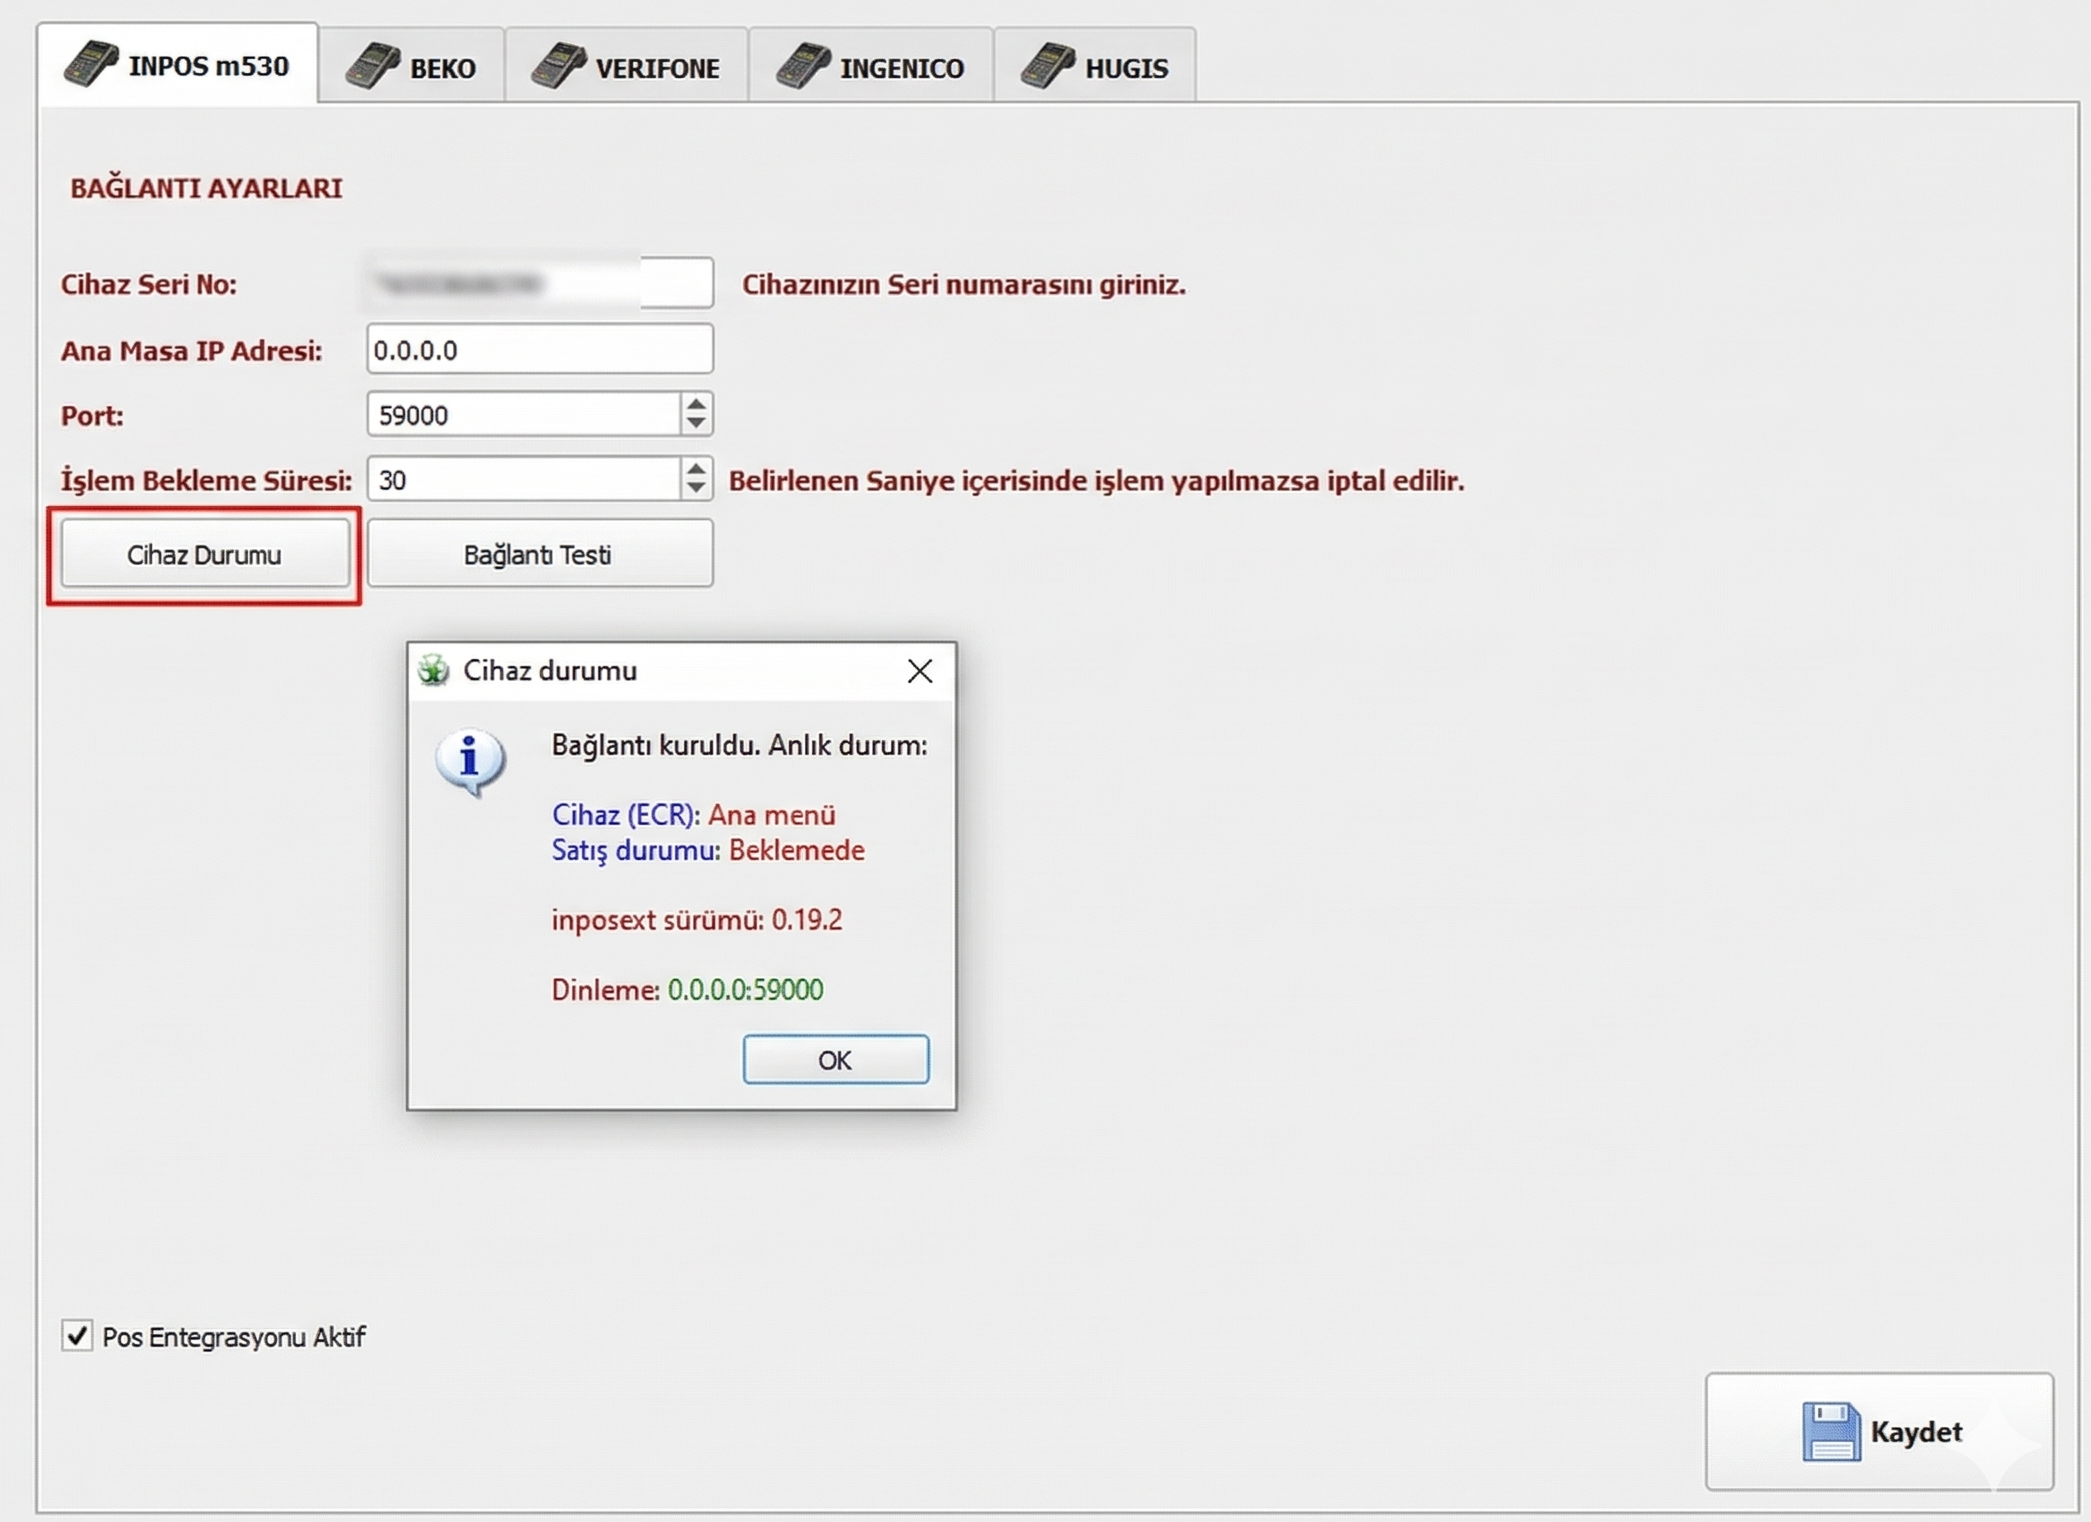
Task: Click the Cihaz Durumu button
Action: (204, 554)
